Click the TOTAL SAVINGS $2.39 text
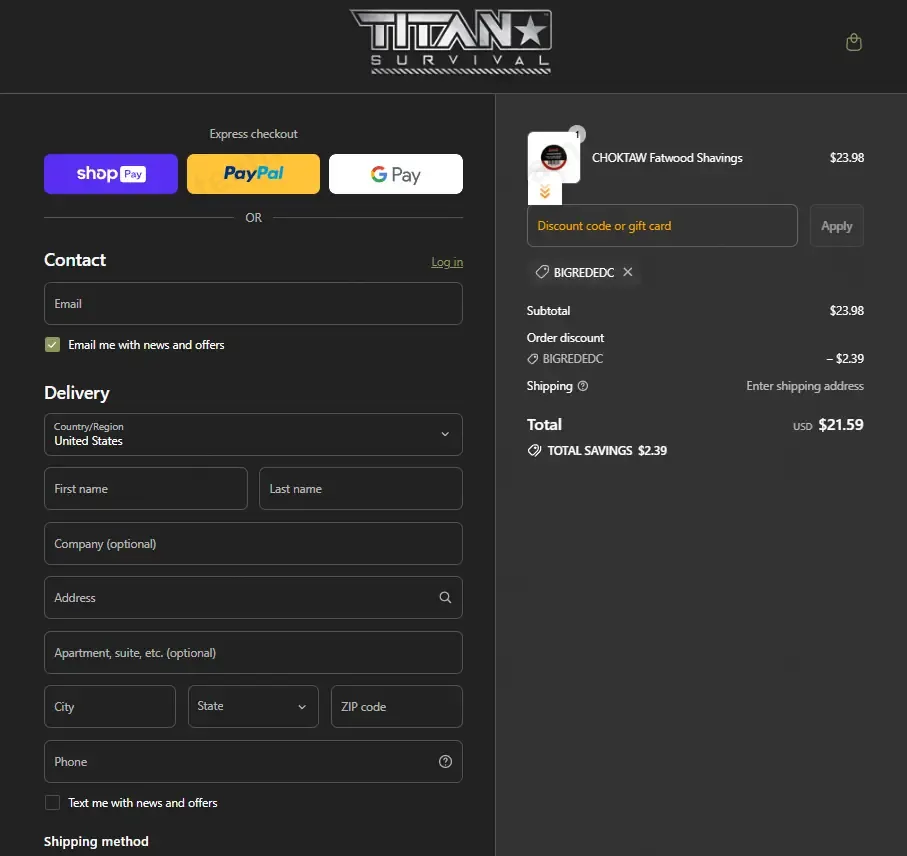 tap(607, 451)
